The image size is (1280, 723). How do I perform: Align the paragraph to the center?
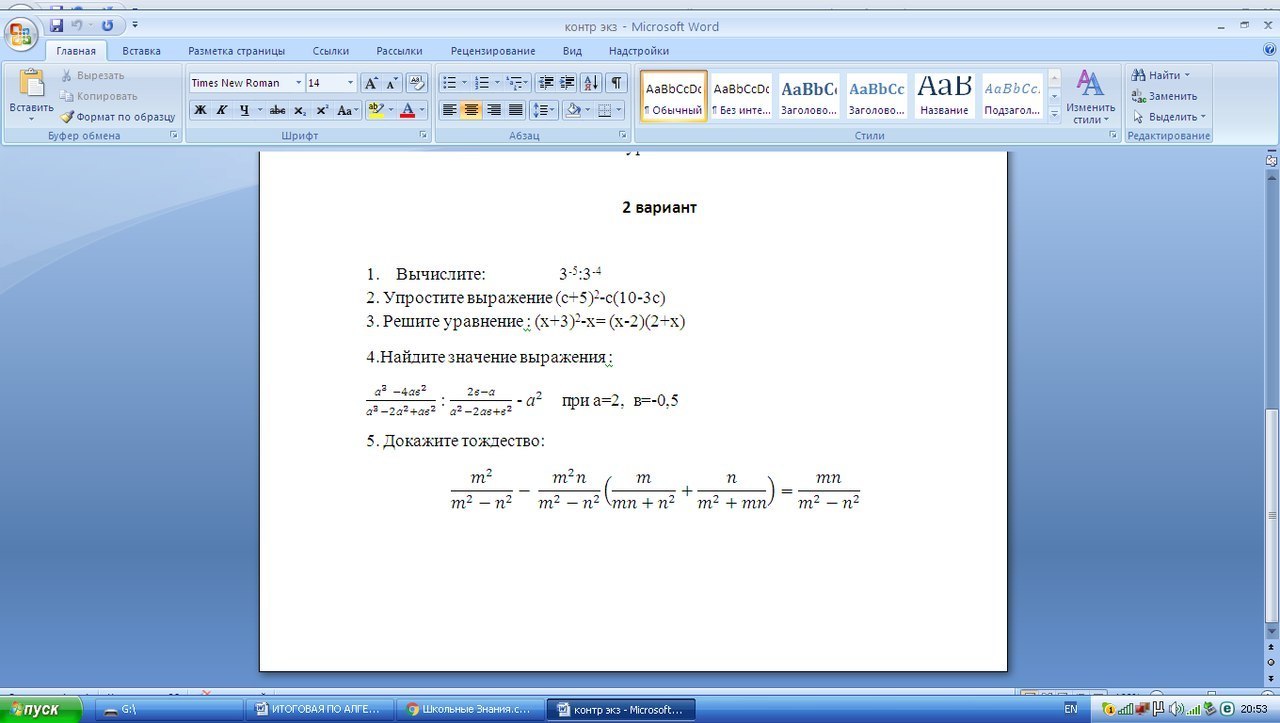(x=471, y=110)
